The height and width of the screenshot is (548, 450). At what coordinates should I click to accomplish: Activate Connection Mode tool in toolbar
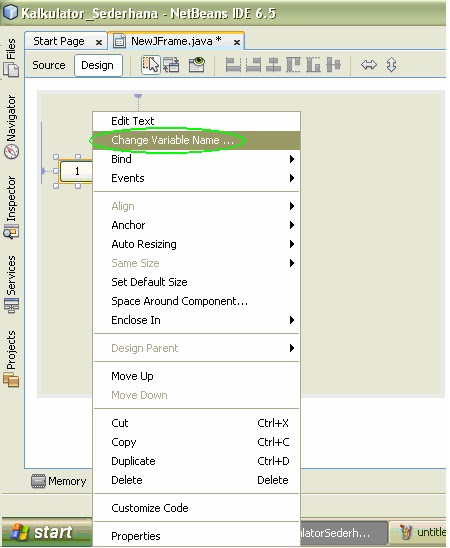171,65
